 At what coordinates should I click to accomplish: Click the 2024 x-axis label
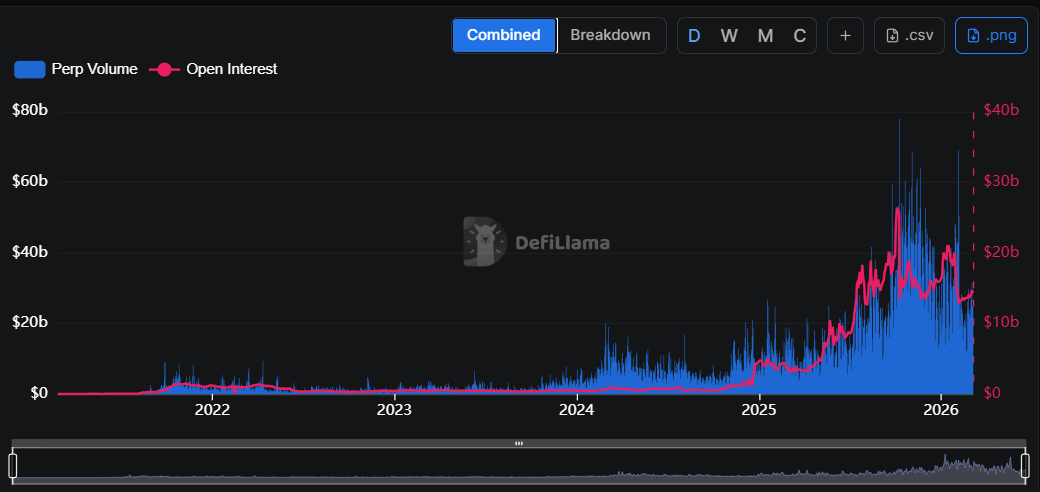[x=577, y=409]
